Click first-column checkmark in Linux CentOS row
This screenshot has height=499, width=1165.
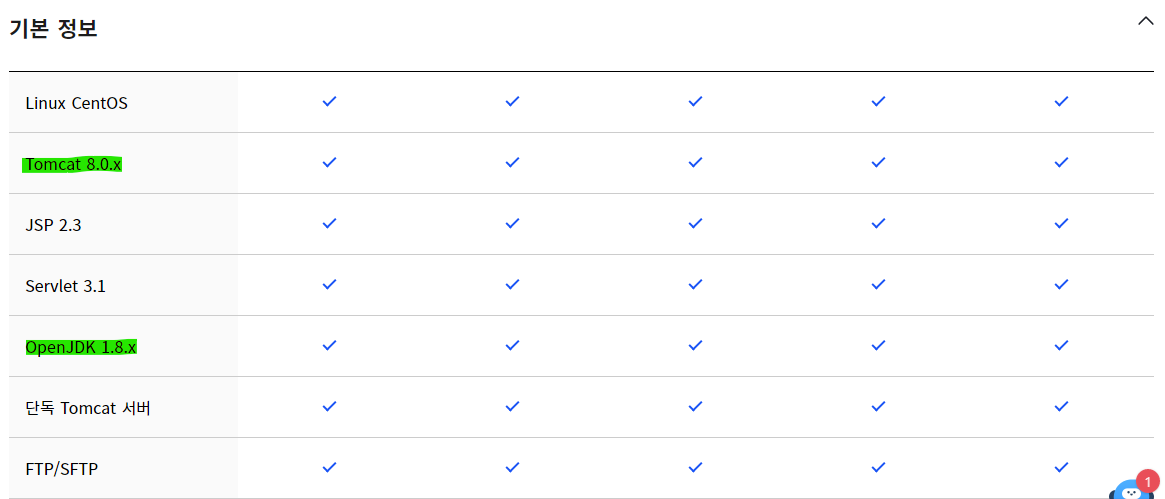point(329,102)
